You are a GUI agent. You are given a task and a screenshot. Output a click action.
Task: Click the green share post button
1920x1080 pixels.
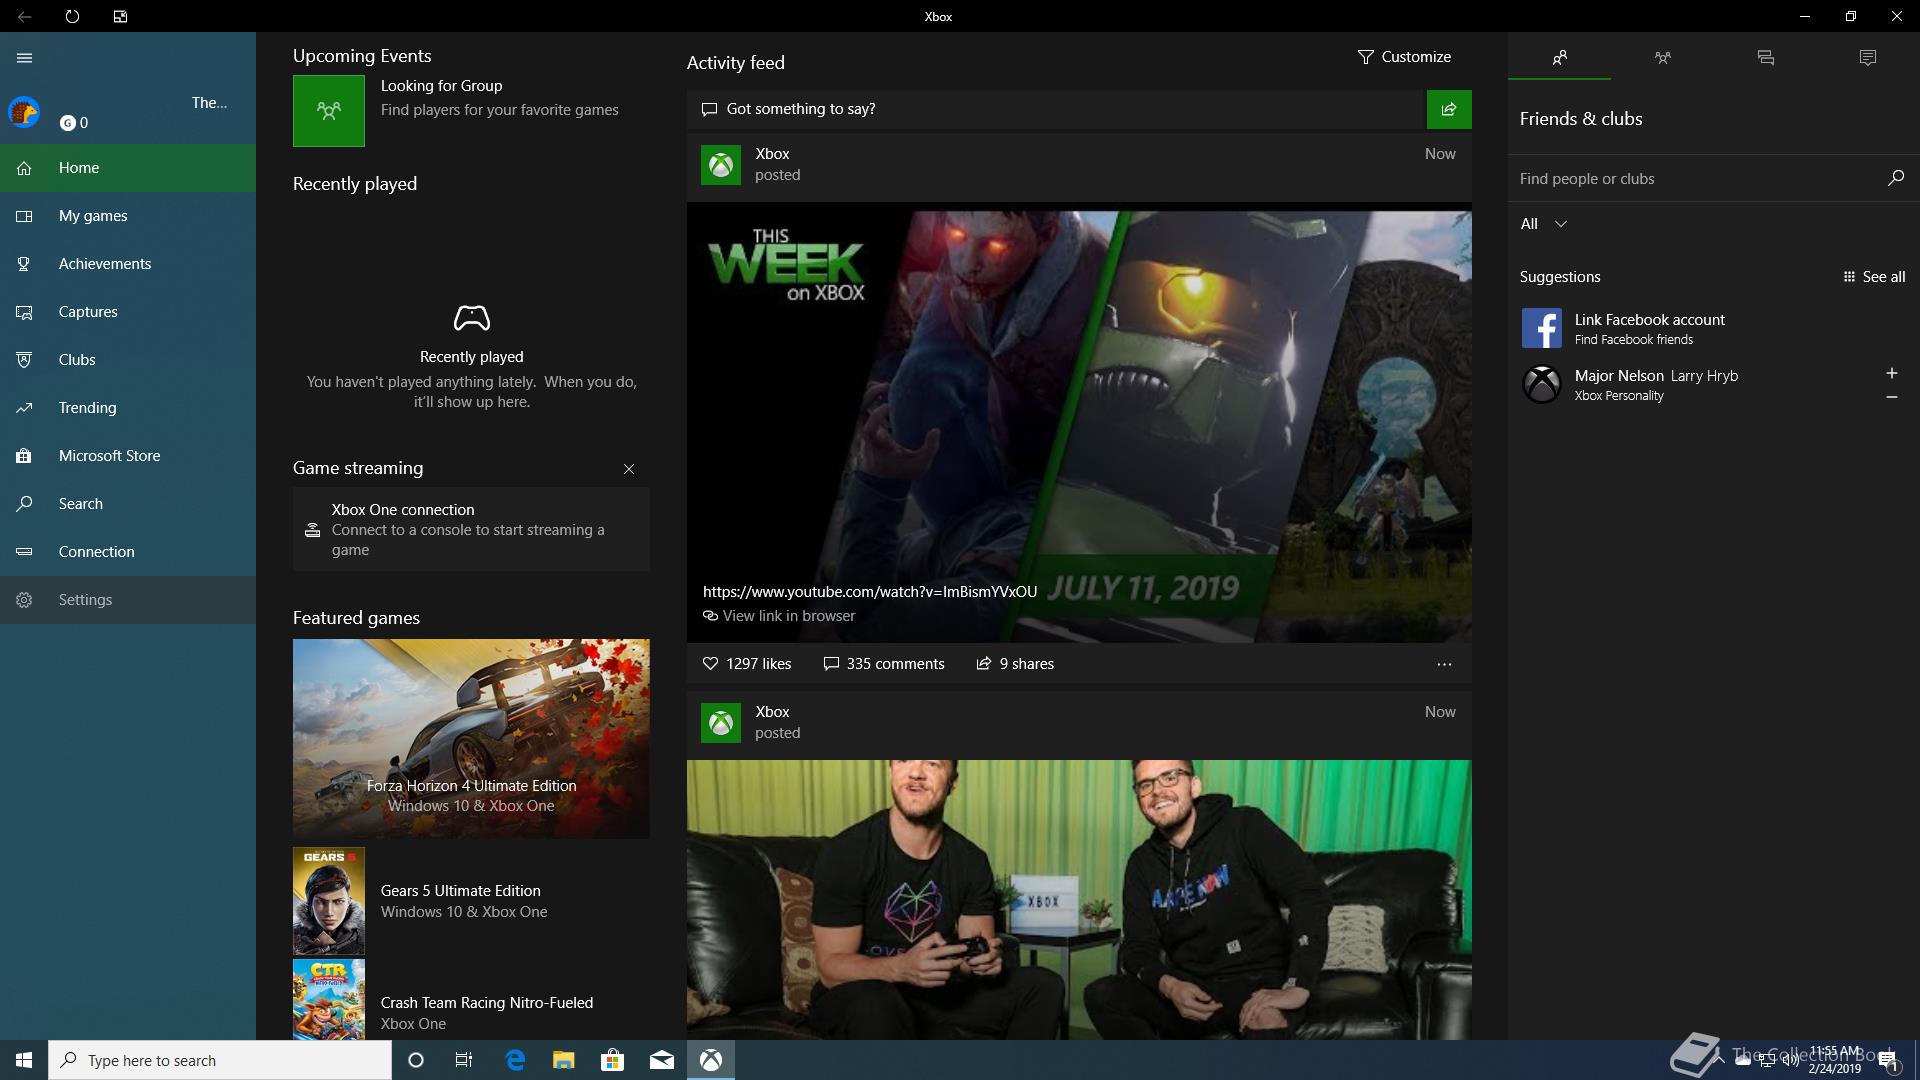tap(1449, 109)
